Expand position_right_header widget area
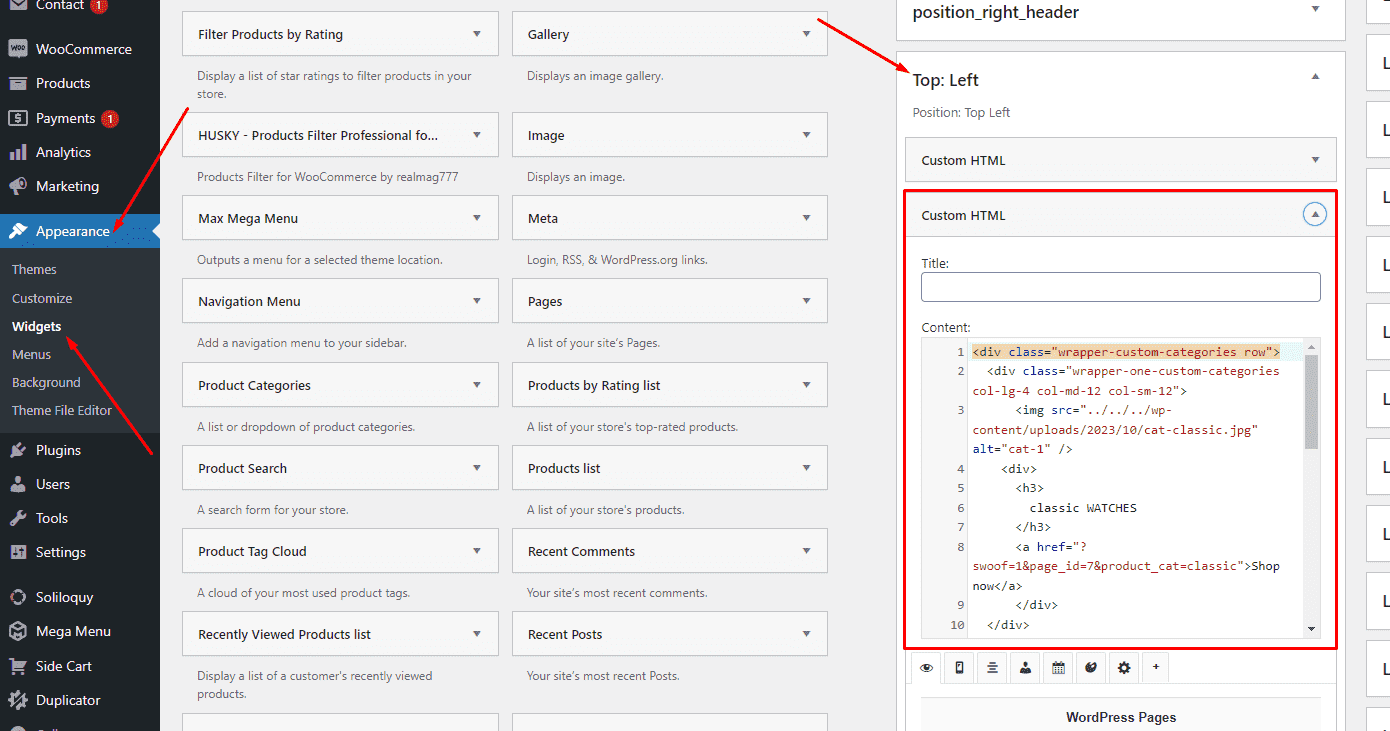This screenshot has height=731, width=1390. 1315,9
